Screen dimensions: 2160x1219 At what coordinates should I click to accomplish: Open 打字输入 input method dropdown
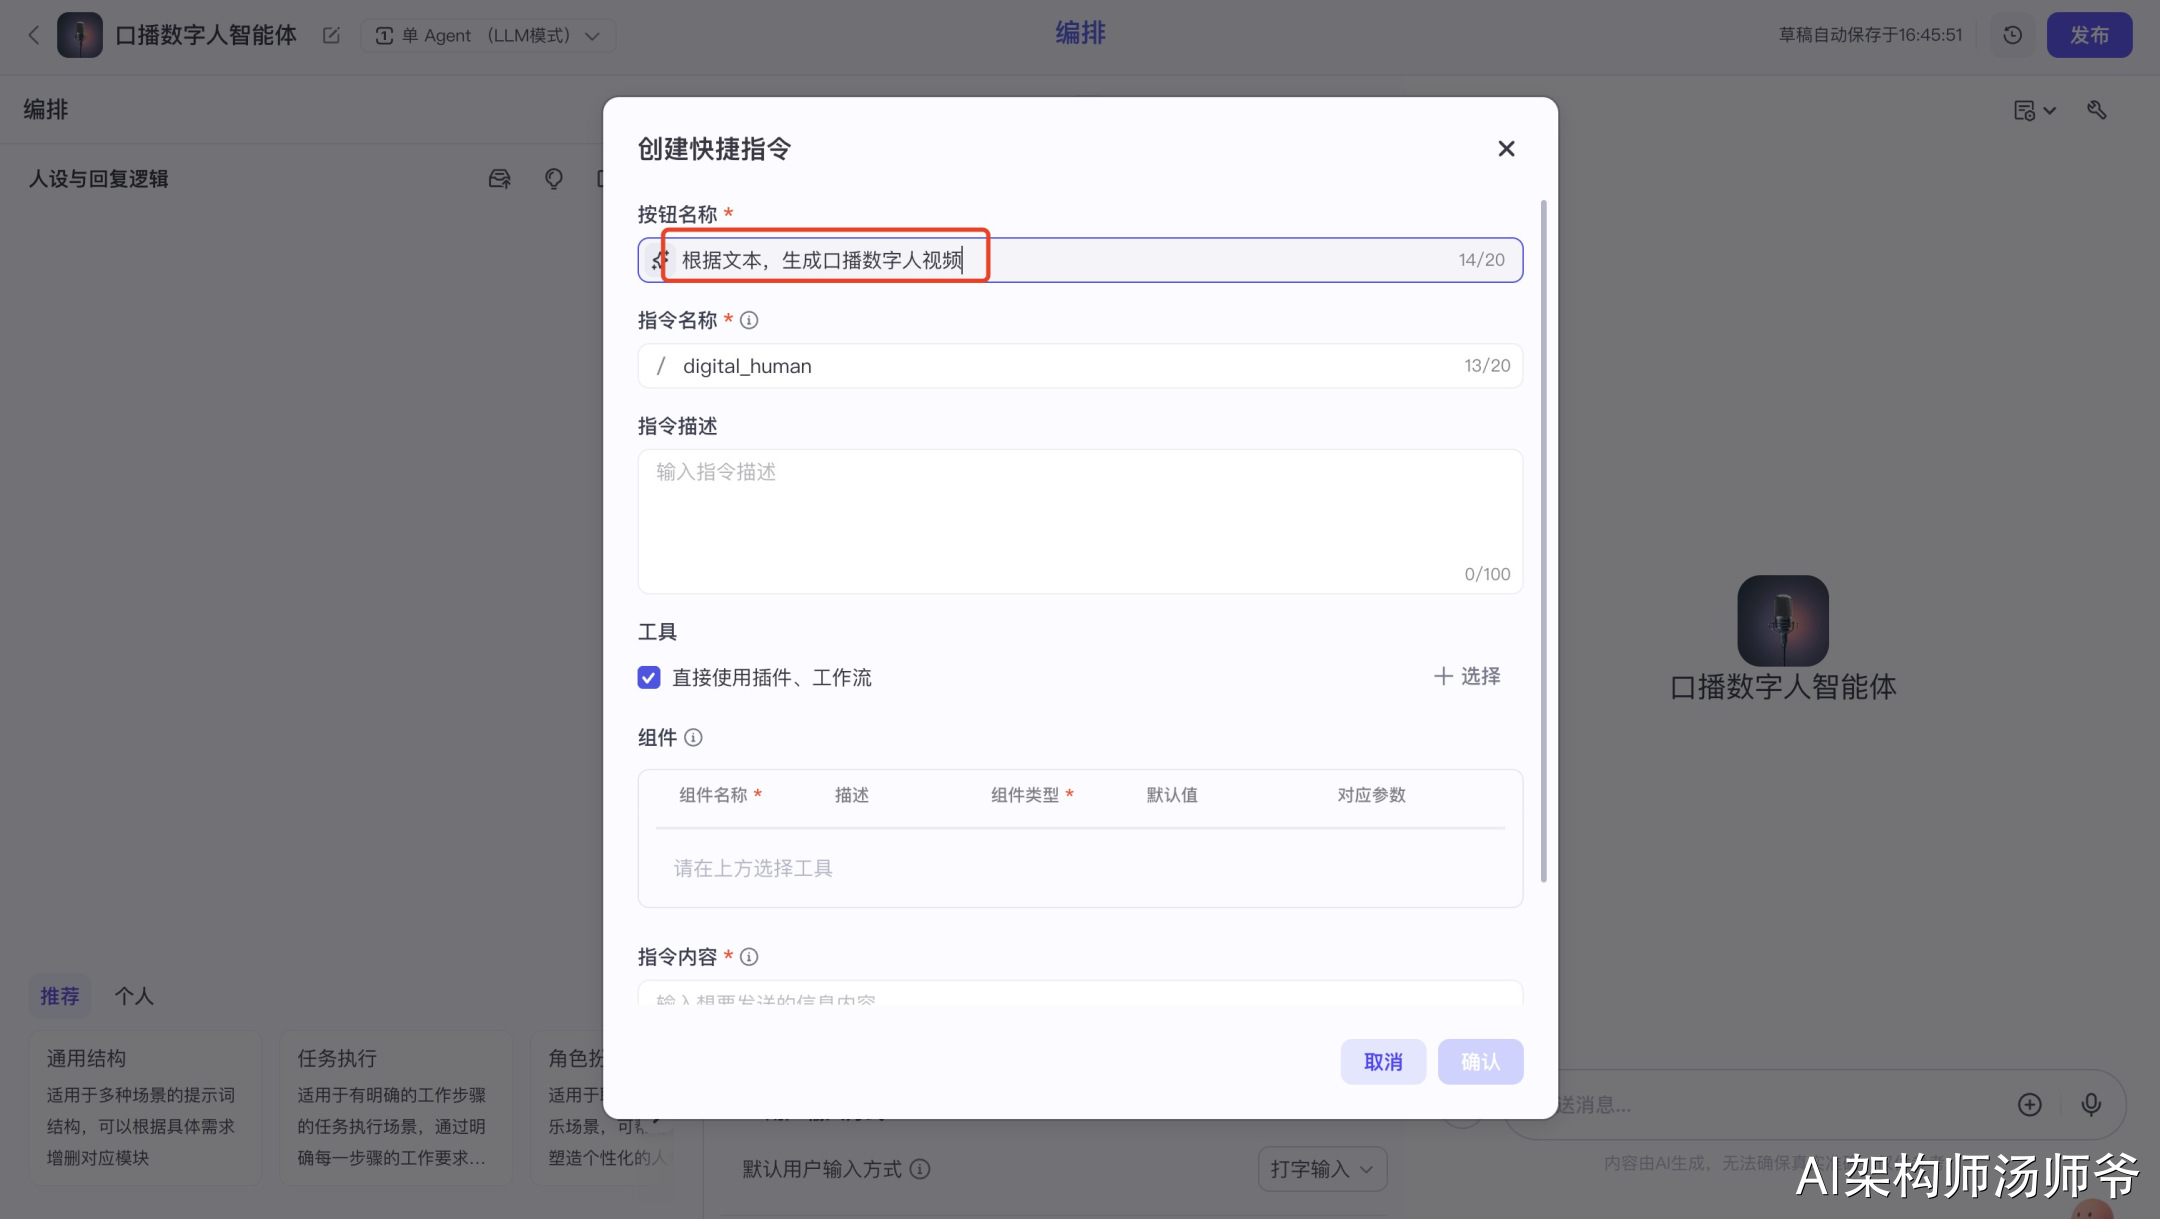pyautogui.click(x=1321, y=1169)
